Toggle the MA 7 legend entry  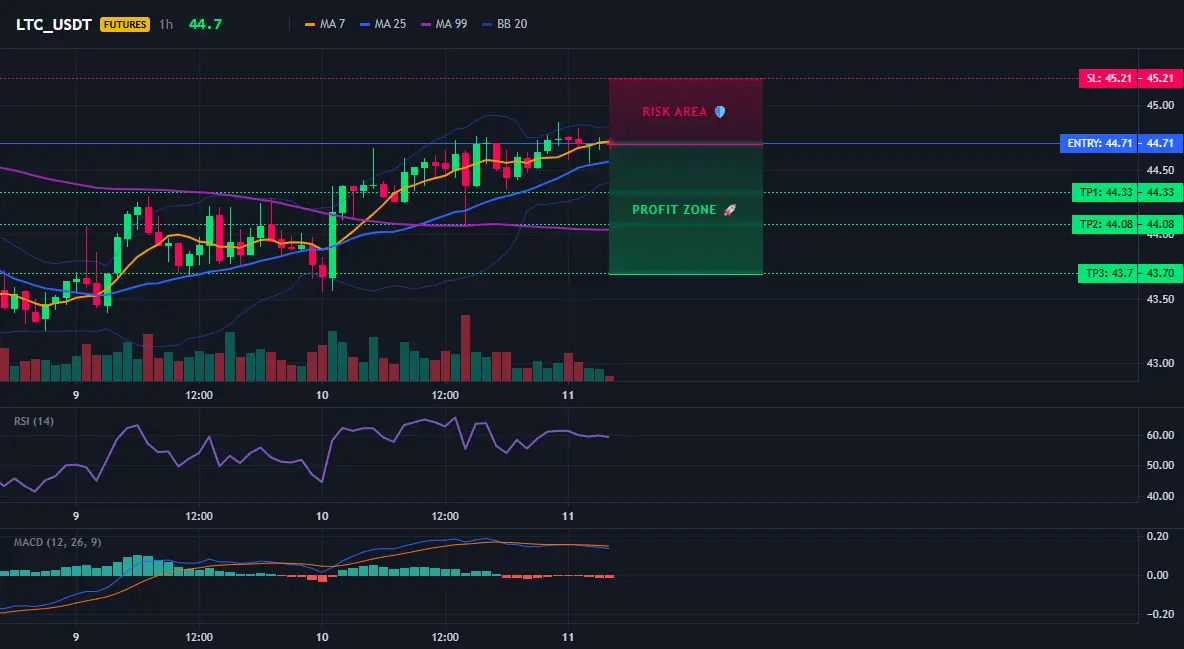325,24
